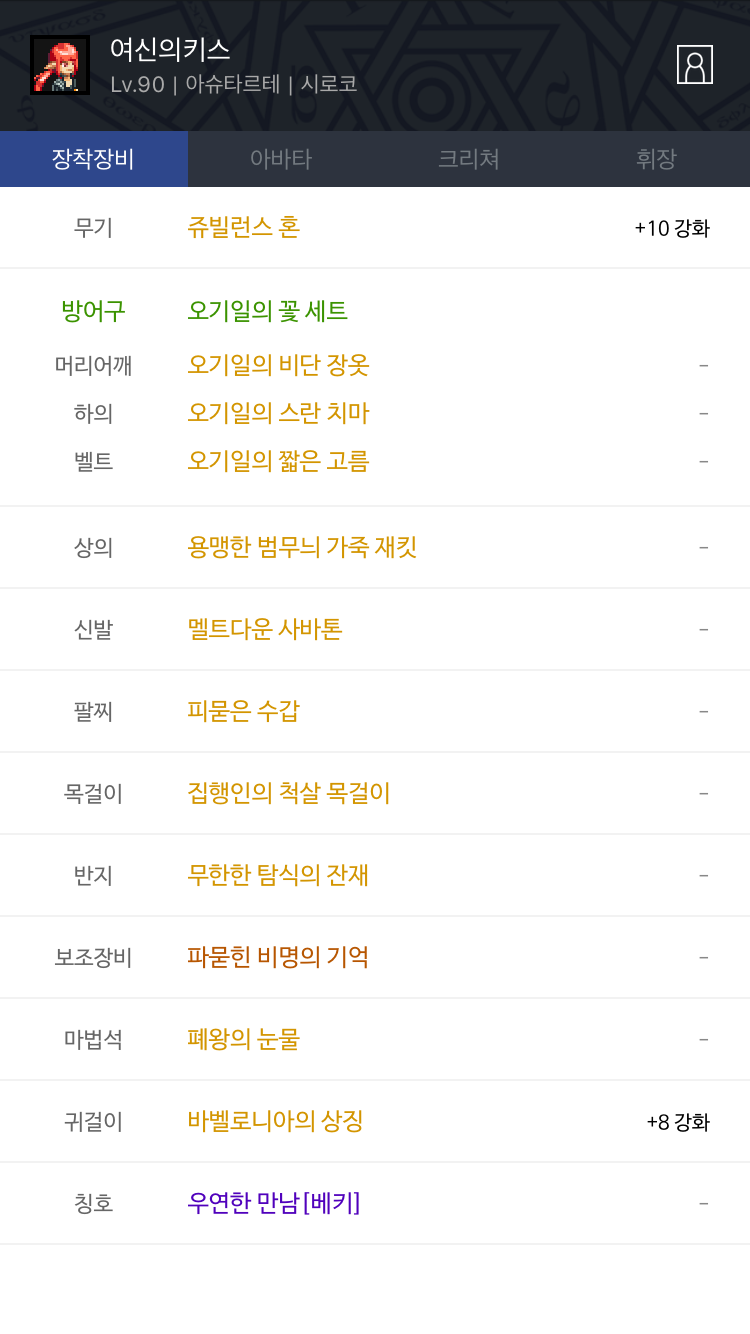Click magic stone 폐왕의 눈물
Viewport: 750px width, 1334px height.
244,1039
